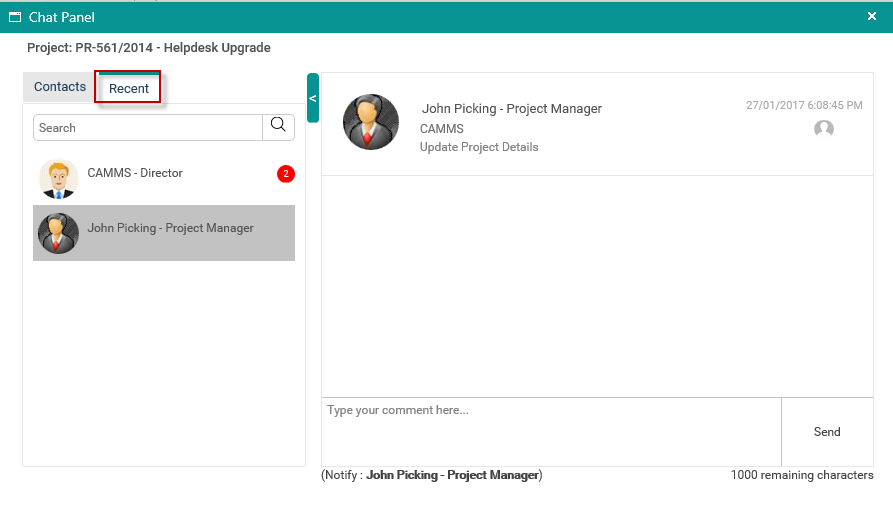The width and height of the screenshot is (893, 505).
Task: Click the grey user icon under timestamp
Action: [x=824, y=129]
